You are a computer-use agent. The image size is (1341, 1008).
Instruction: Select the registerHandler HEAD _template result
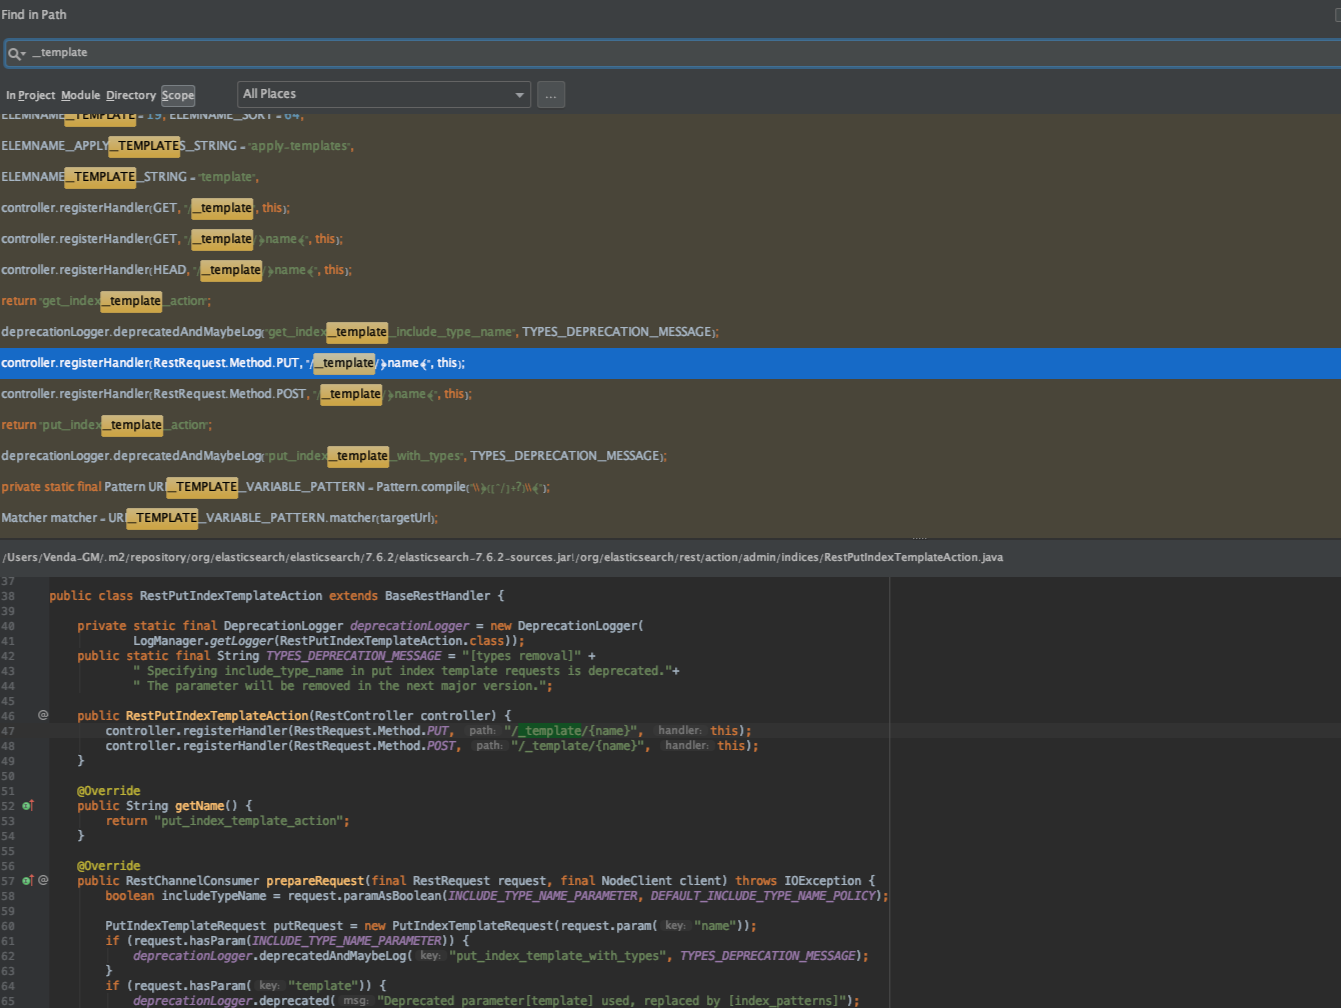(177, 270)
